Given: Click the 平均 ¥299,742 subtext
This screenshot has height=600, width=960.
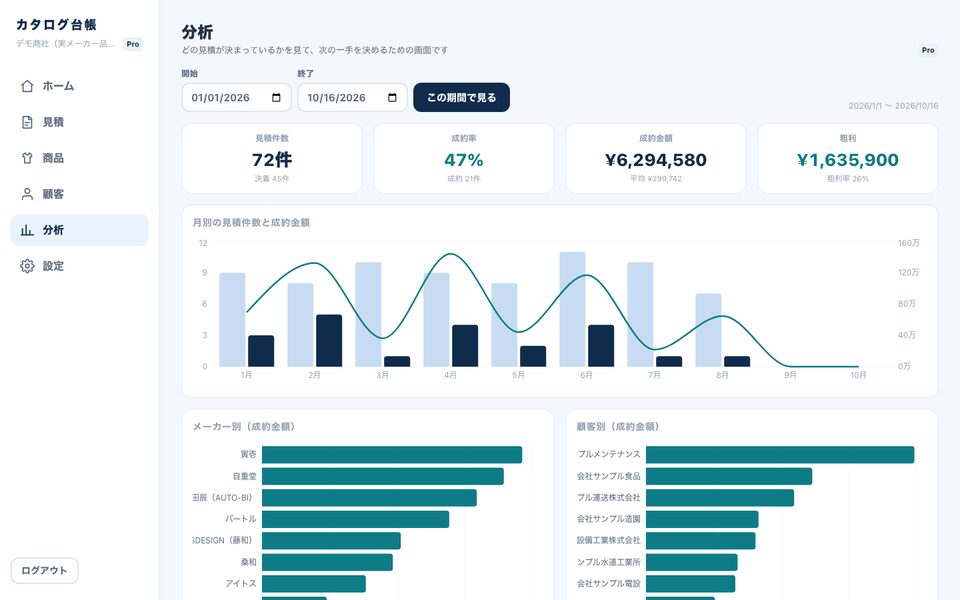Looking at the screenshot, I should click(x=656, y=179).
